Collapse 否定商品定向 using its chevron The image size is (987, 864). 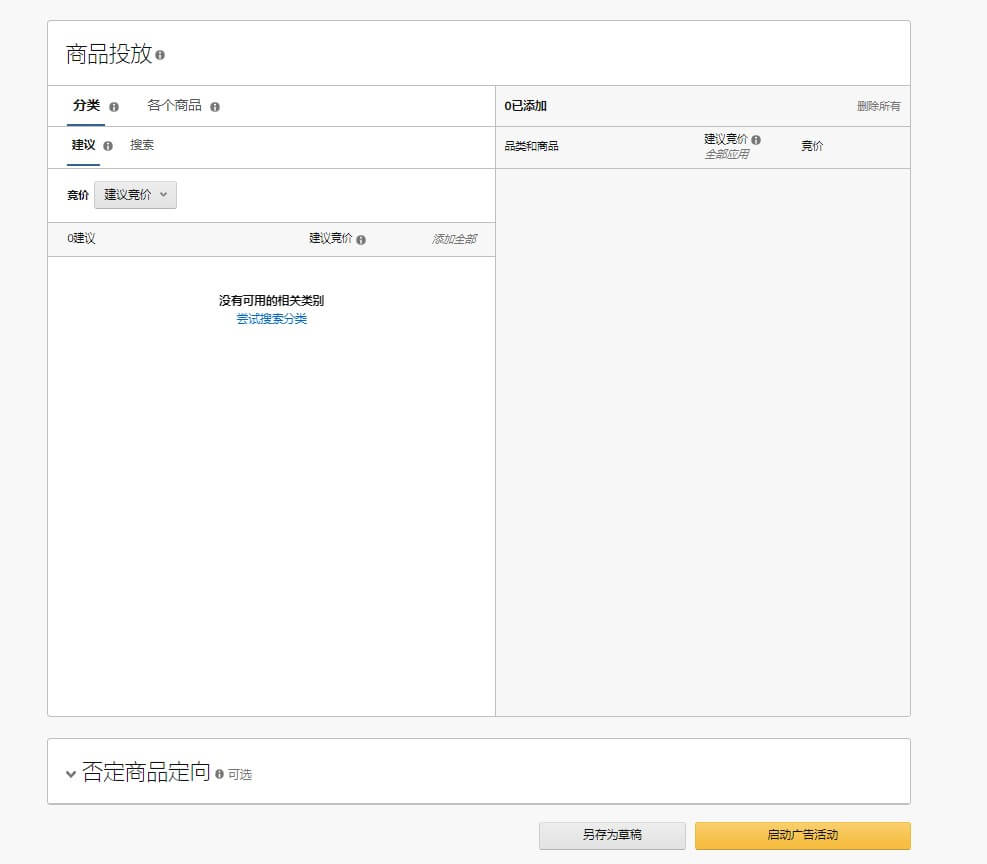[x=70, y=773]
